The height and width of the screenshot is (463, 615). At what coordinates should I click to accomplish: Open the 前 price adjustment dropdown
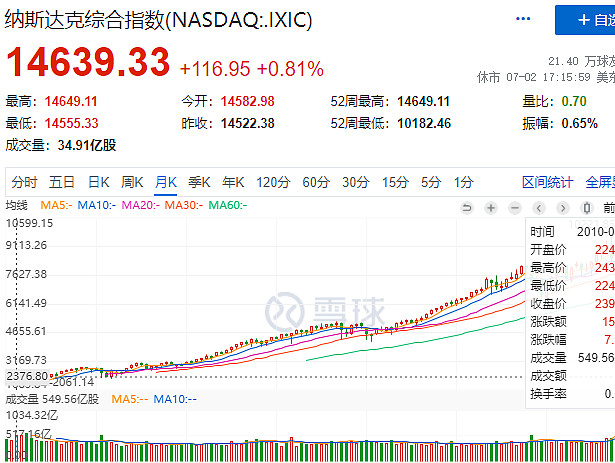tap(609, 208)
